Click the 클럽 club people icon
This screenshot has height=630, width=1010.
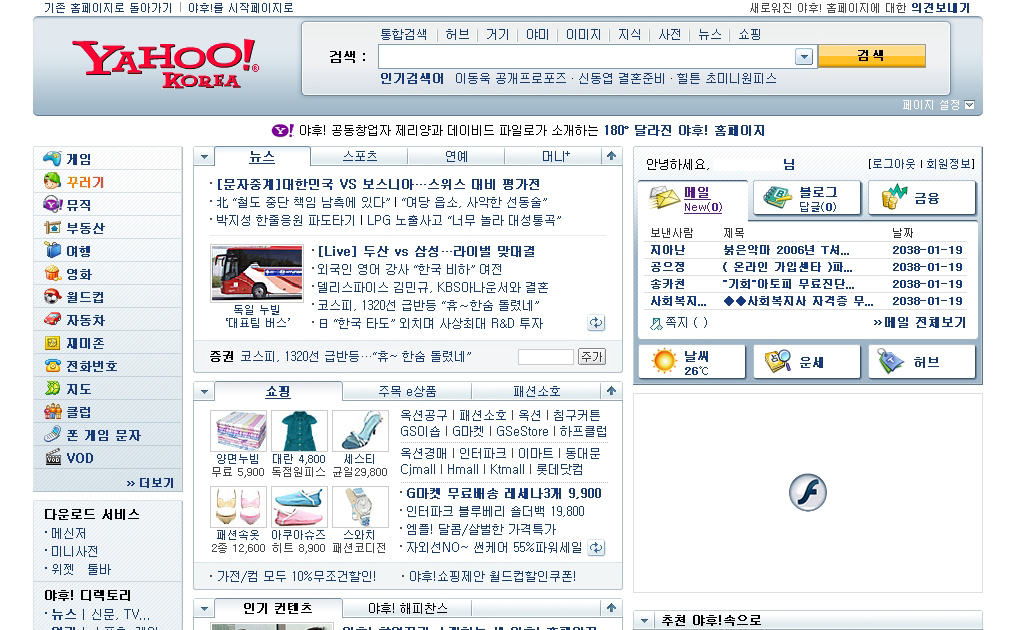point(52,412)
